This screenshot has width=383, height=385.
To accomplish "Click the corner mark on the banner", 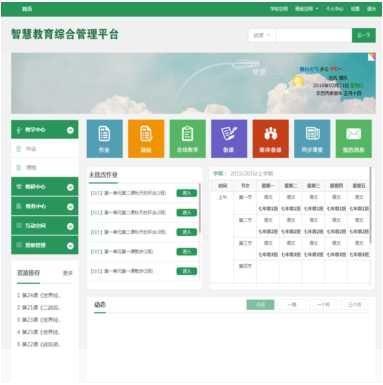I will (372, 57).
